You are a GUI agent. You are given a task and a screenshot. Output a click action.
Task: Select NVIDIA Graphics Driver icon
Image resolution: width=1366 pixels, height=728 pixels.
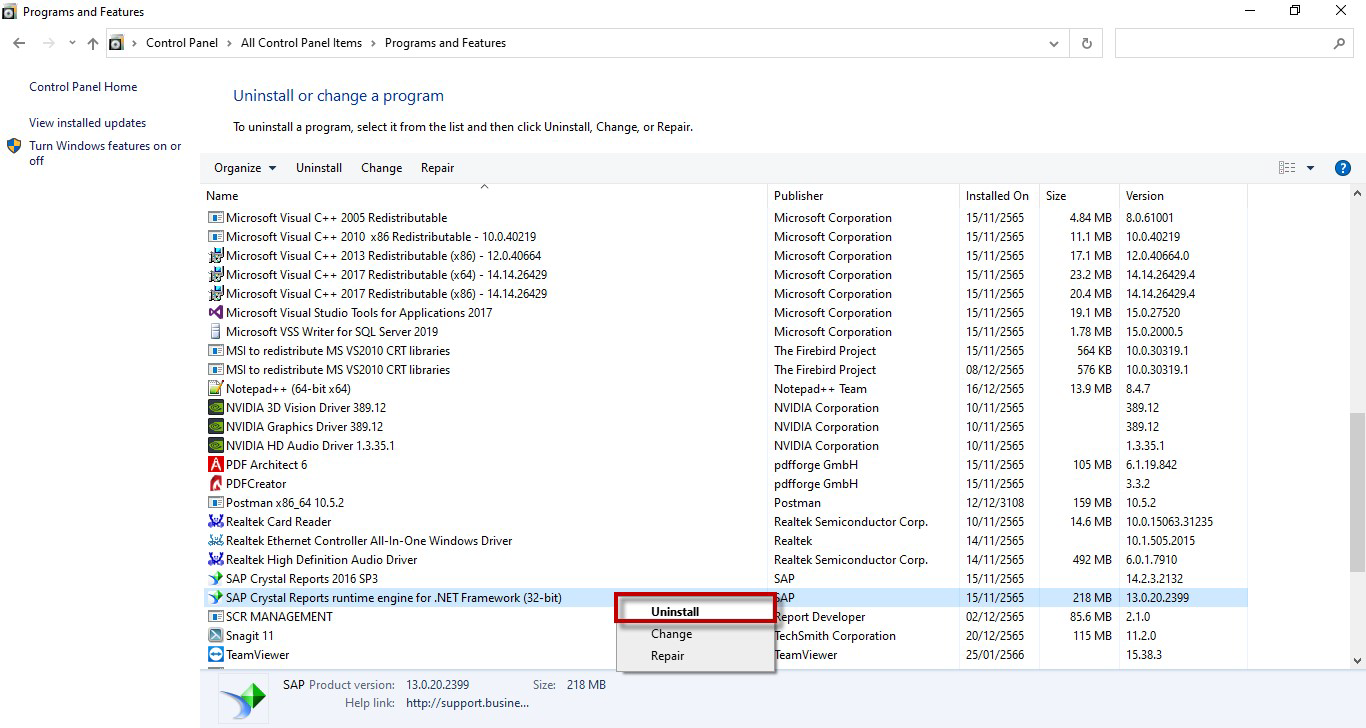pos(215,427)
